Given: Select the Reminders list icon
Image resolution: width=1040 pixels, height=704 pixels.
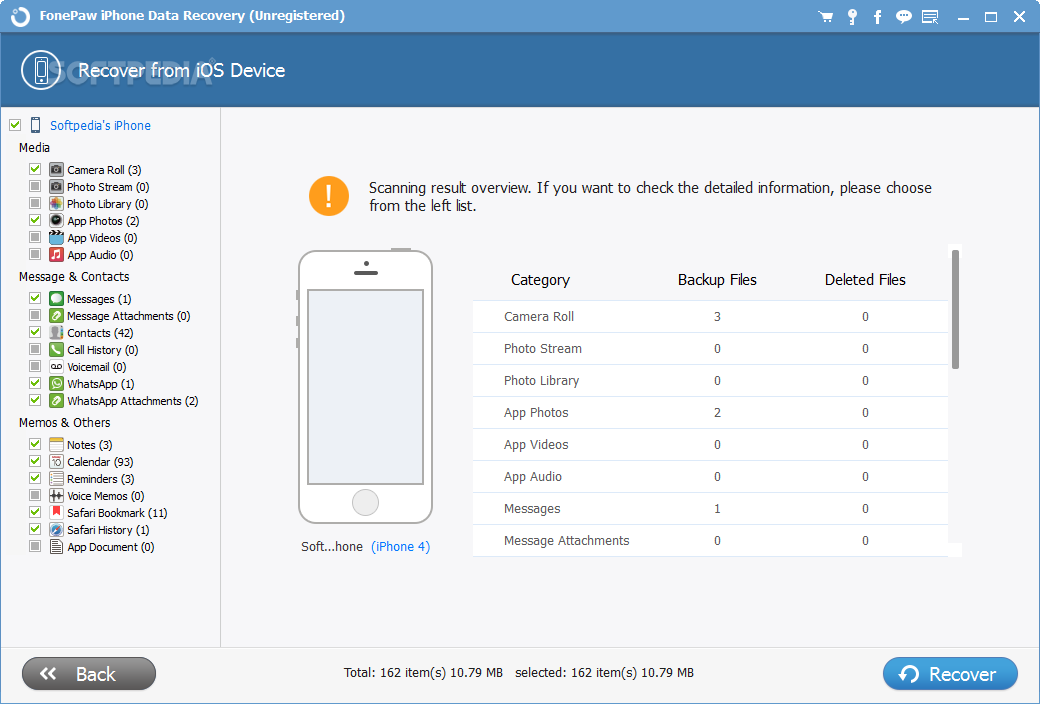Looking at the screenshot, I should 56,478.
